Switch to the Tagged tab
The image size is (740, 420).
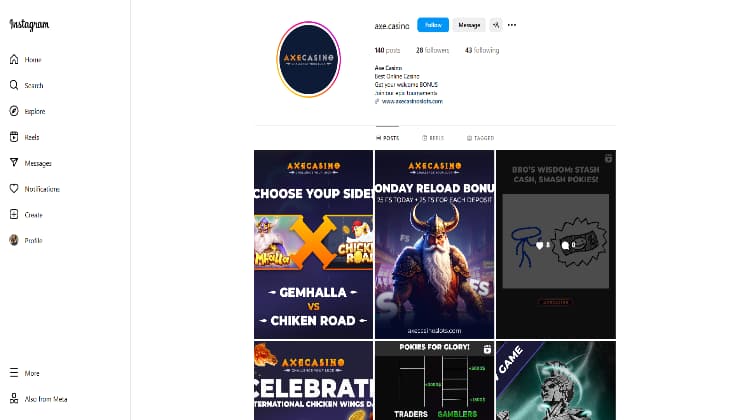tap(480, 138)
